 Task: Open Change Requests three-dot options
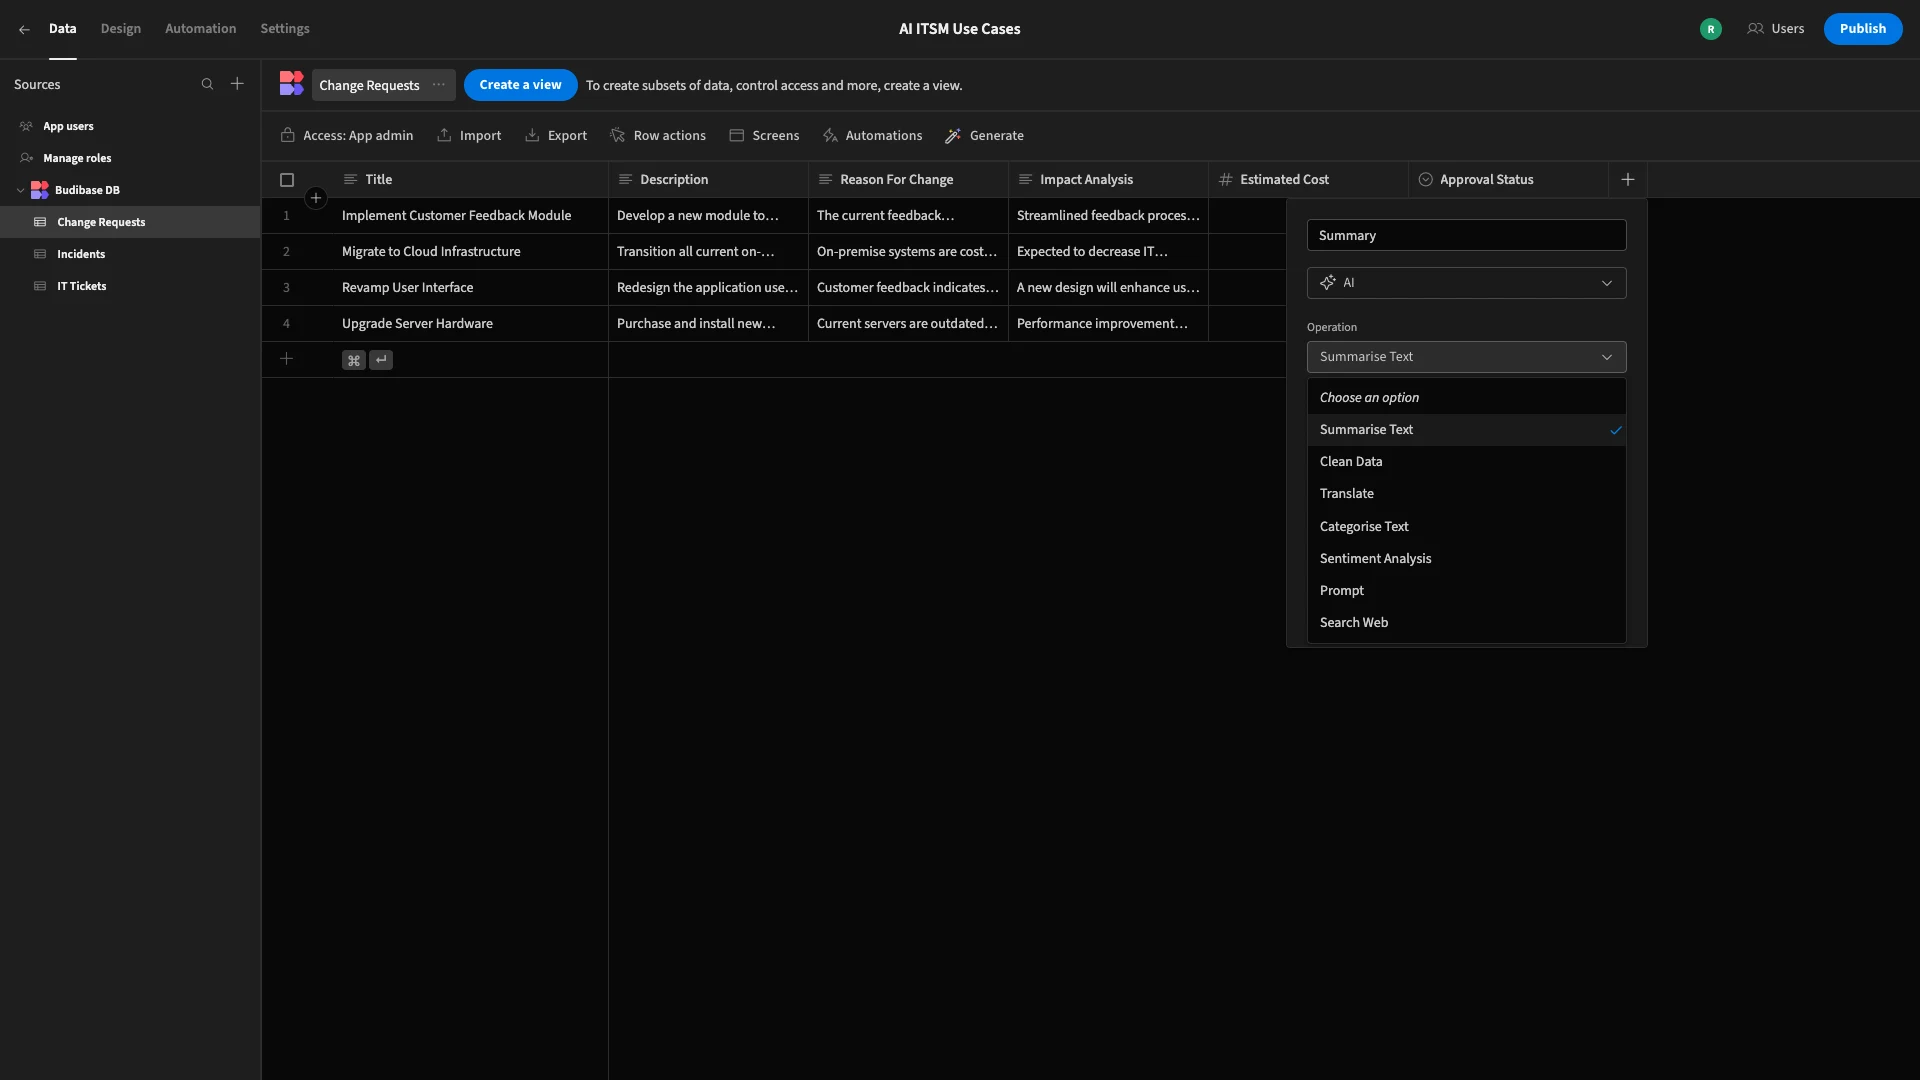pos(439,85)
